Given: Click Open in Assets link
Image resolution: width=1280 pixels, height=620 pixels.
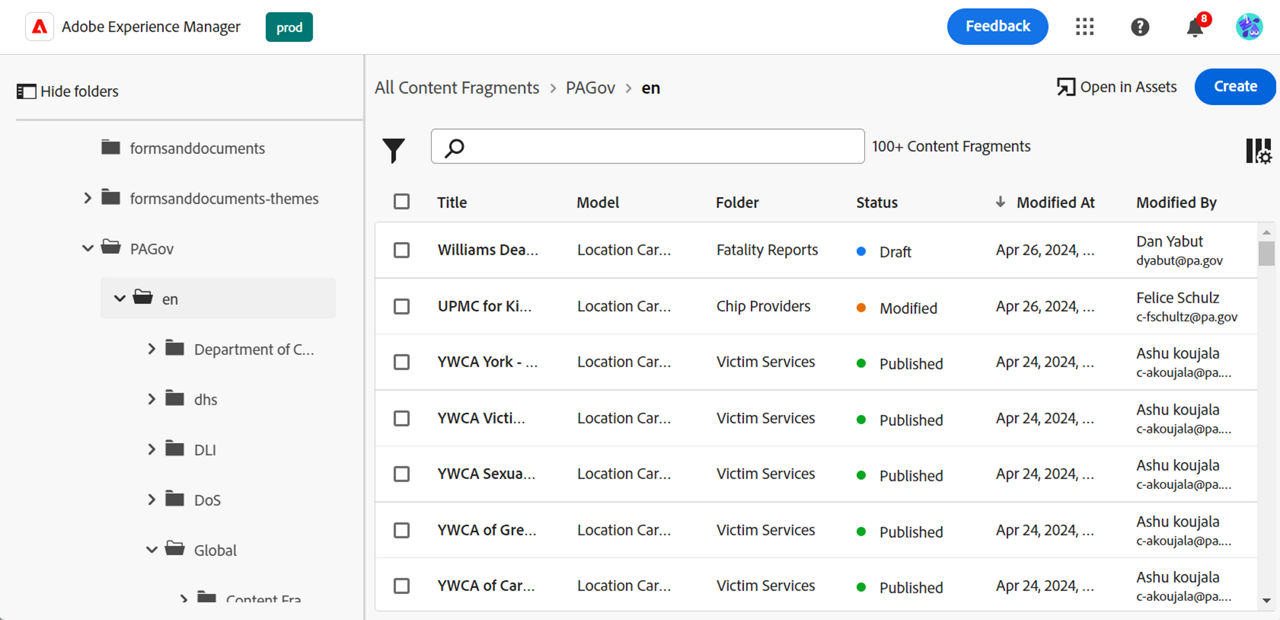Looking at the screenshot, I should 1117,87.
